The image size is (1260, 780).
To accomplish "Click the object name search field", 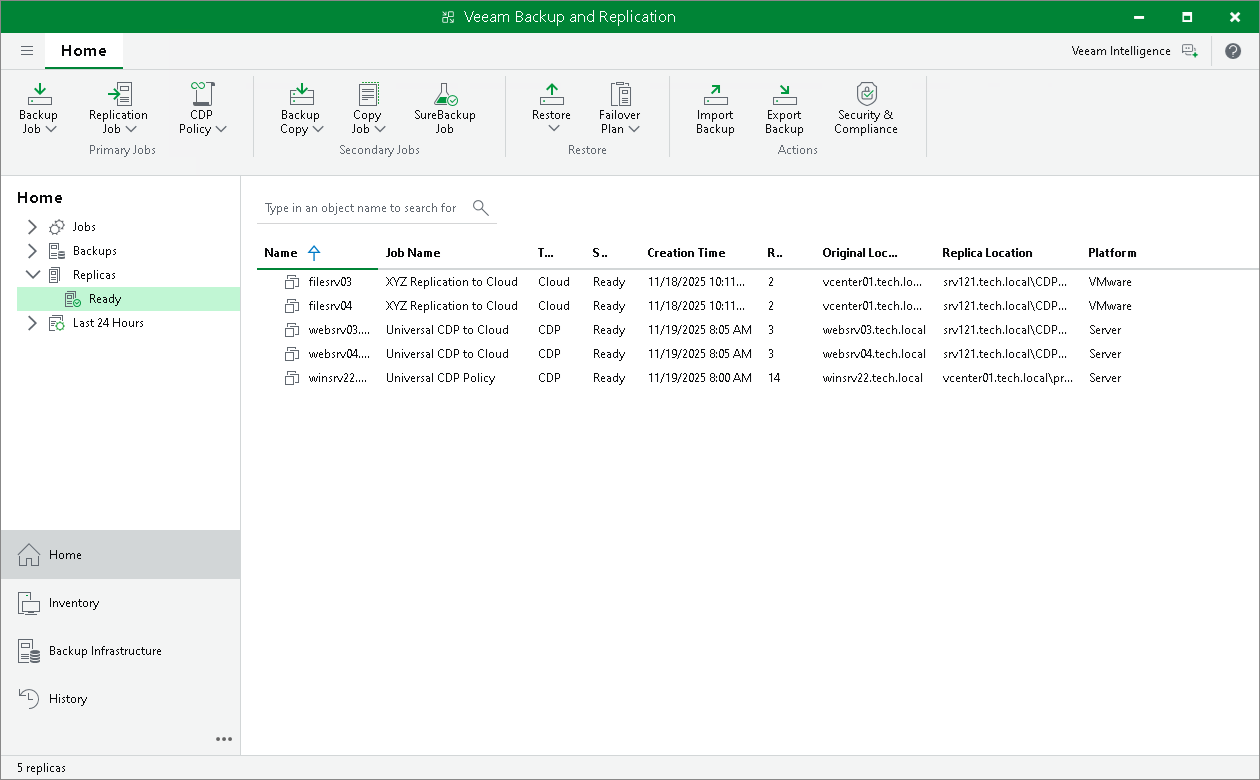I will pyautogui.click(x=361, y=208).
